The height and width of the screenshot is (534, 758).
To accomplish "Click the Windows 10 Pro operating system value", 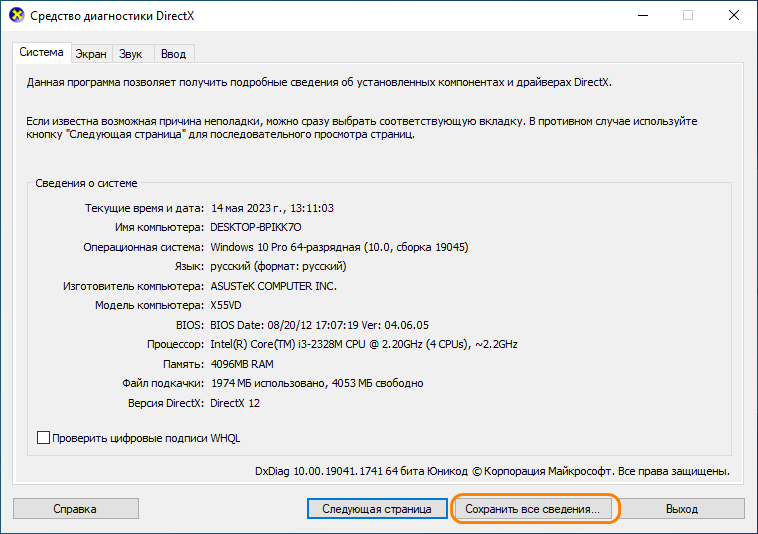I will click(339, 247).
